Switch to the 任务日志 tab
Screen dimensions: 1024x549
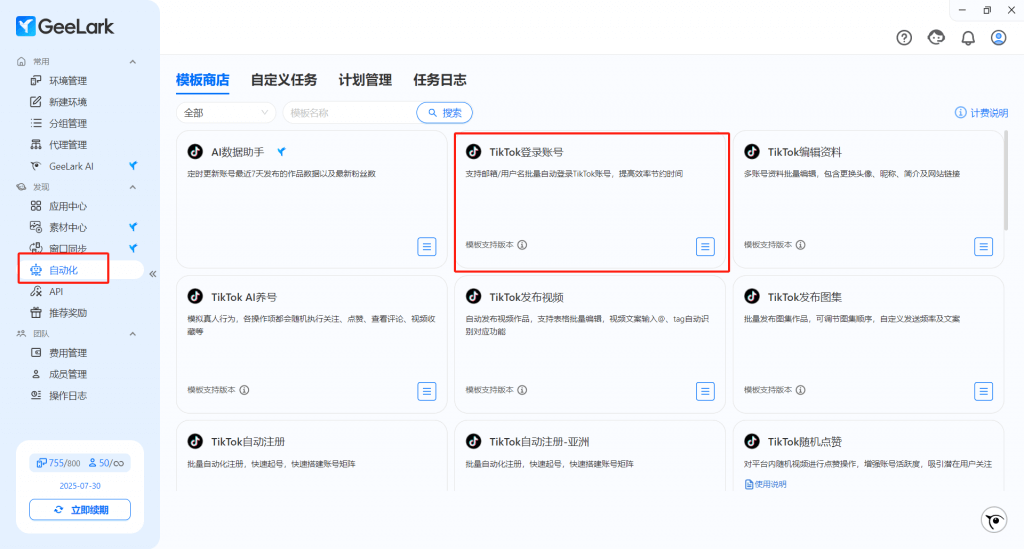click(439, 80)
